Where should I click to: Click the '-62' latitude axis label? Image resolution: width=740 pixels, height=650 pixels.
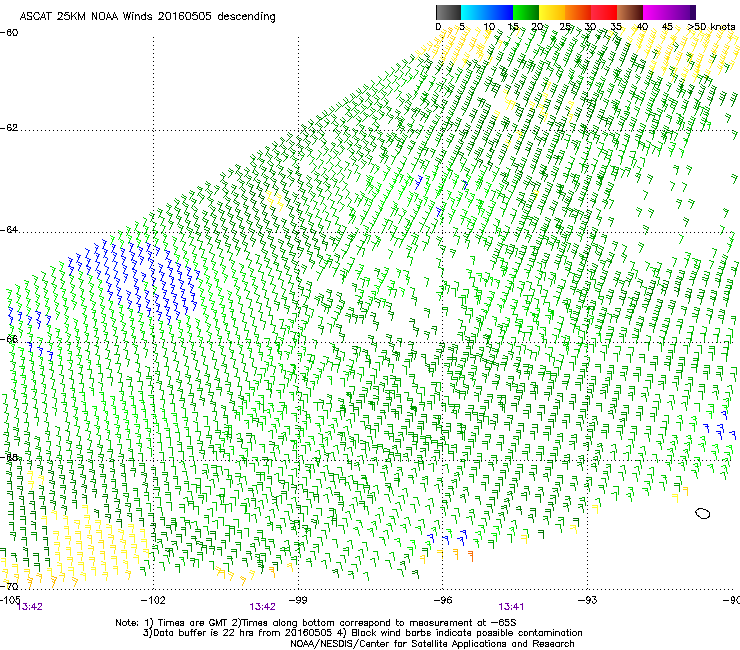(x=9, y=128)
